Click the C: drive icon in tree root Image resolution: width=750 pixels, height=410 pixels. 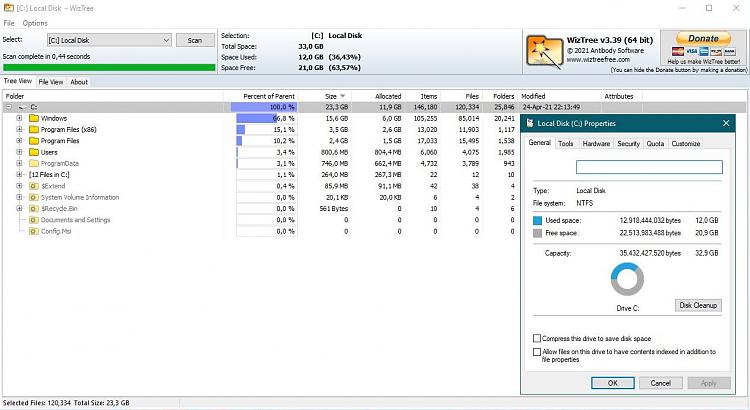pos(22,107)
